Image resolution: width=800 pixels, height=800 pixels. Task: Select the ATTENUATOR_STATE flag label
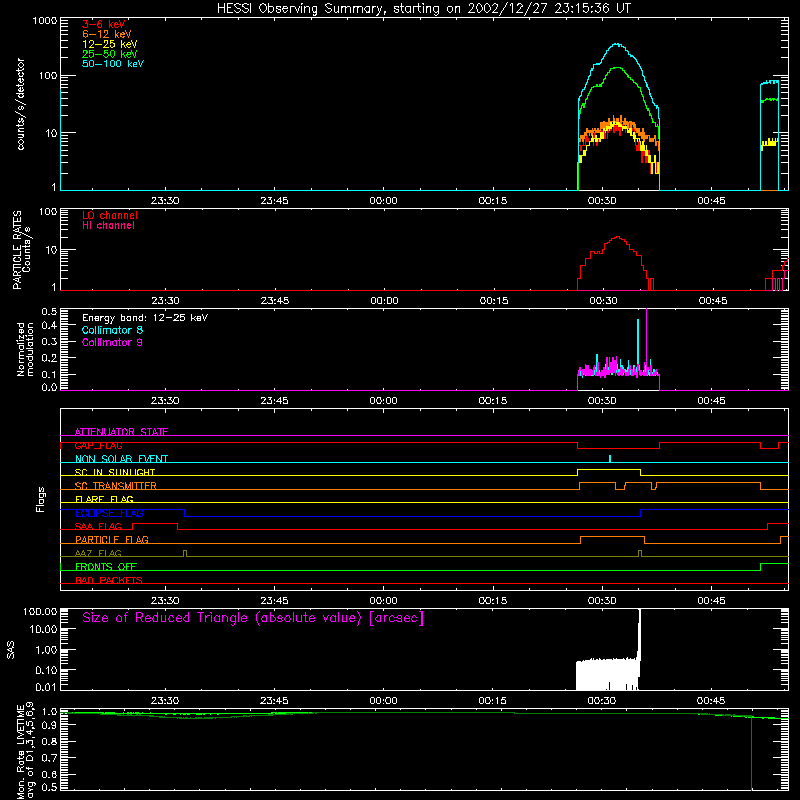coord(121,432)
